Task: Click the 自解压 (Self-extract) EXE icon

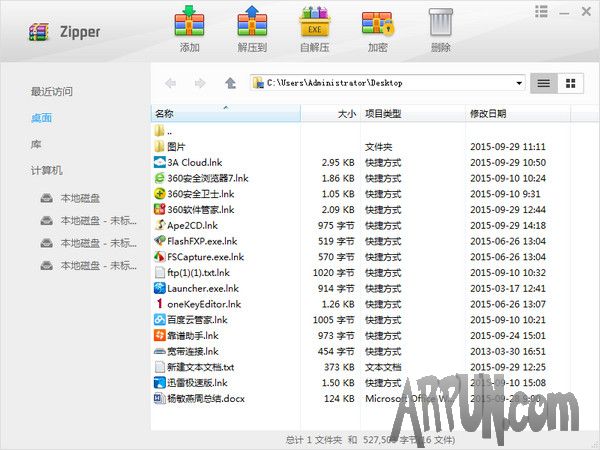Action: (315, 21)
